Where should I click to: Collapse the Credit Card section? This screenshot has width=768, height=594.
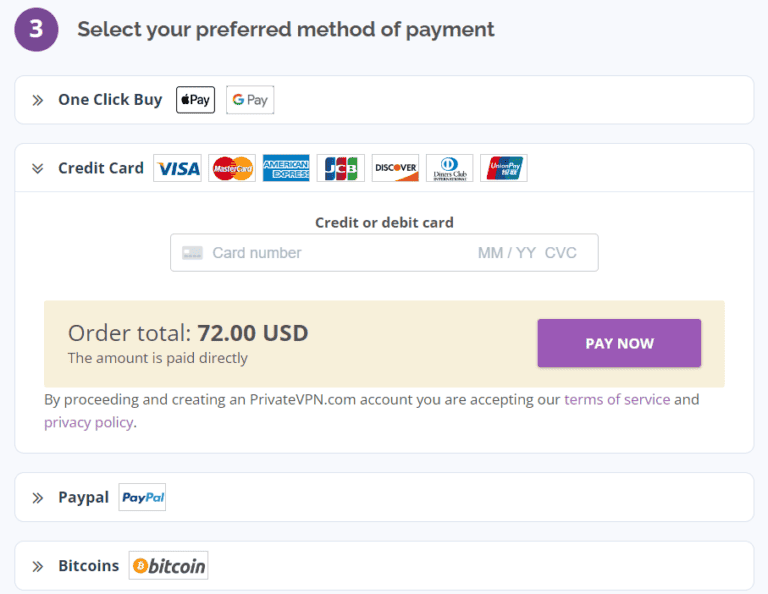(x=38, y=168)
